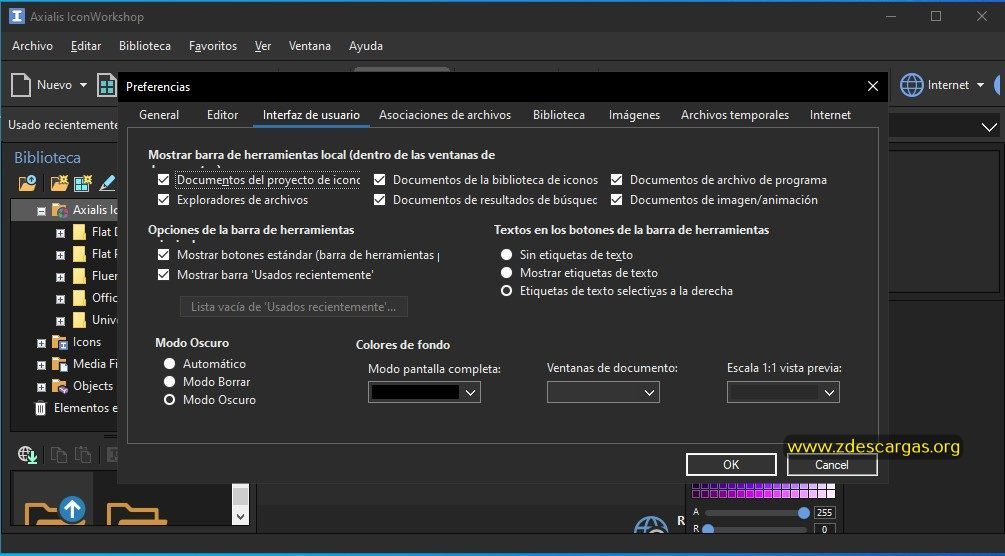Toggle Exploradores de archivos checkbox

click(163, 200)
